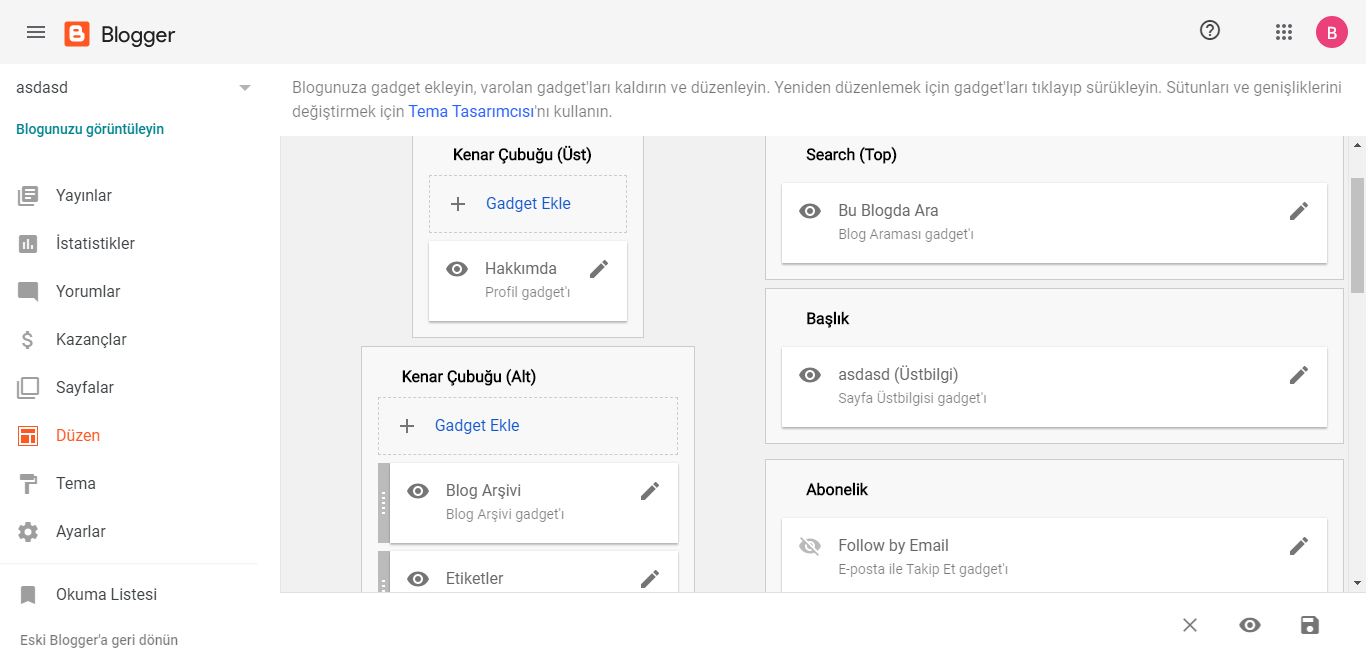Discard changes with the X icon

tap(1190, 625)
